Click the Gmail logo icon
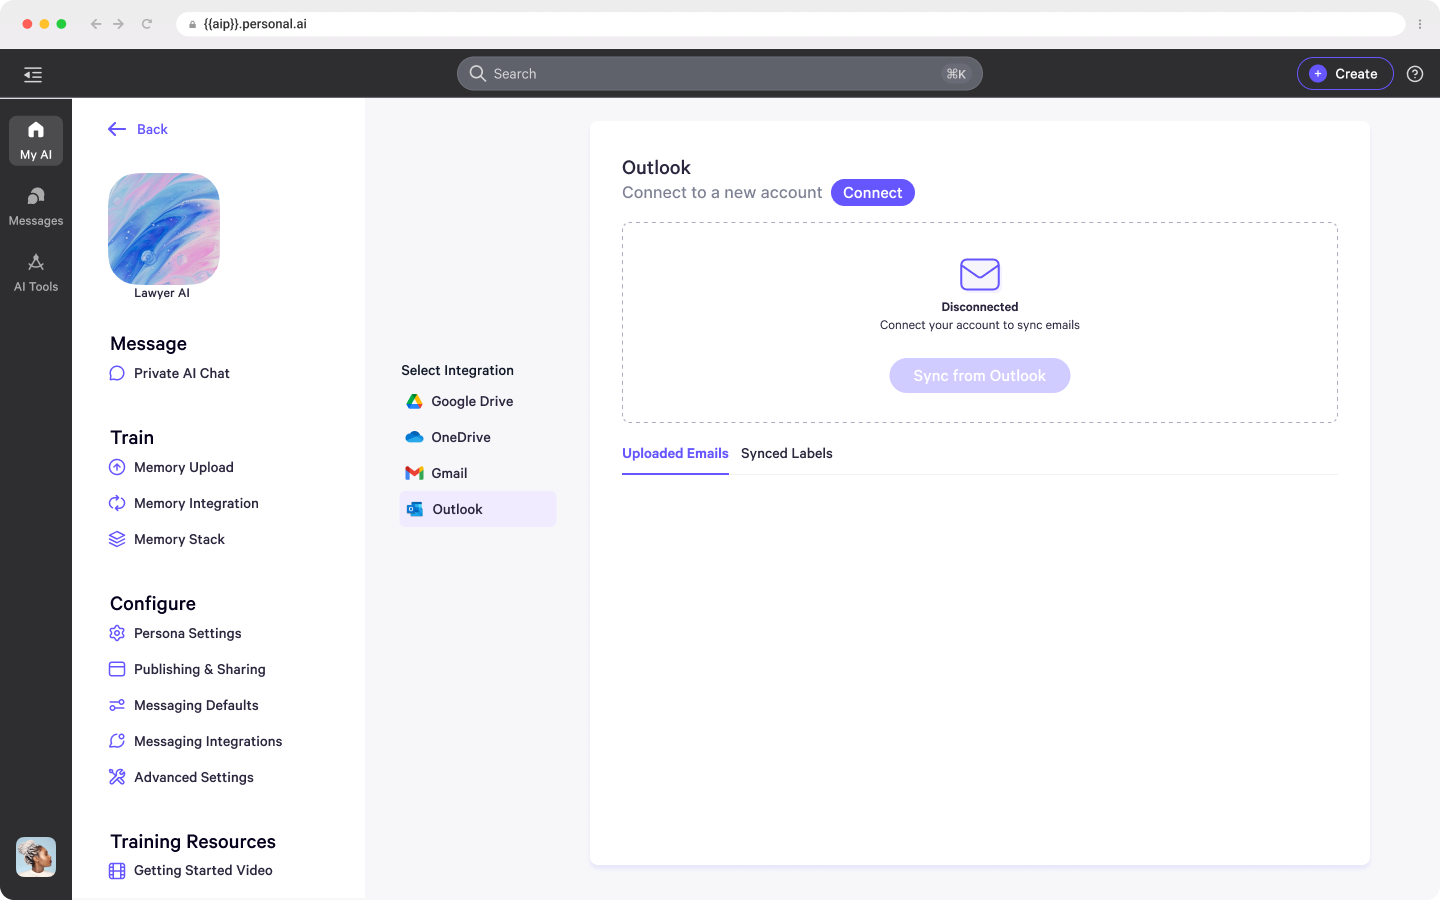This screenshot has height=900, width=1440. 414,473
